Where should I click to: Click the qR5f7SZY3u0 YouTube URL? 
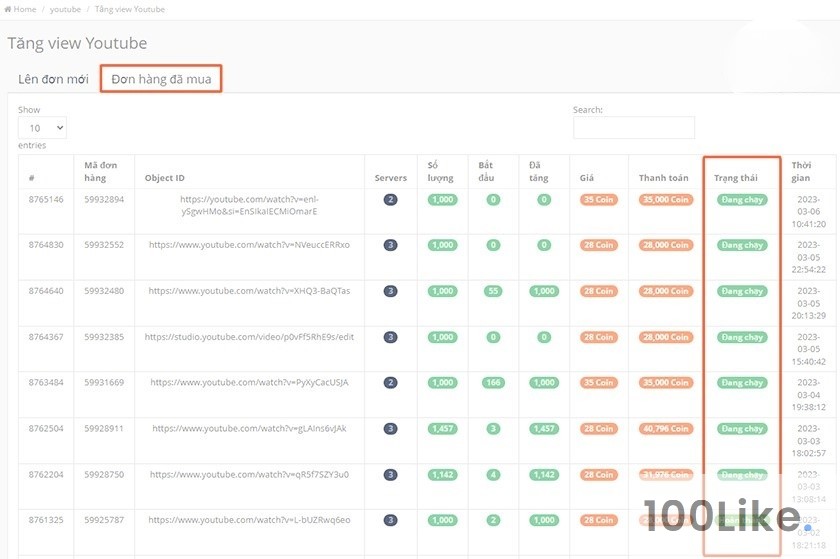(x=249, y=475)
